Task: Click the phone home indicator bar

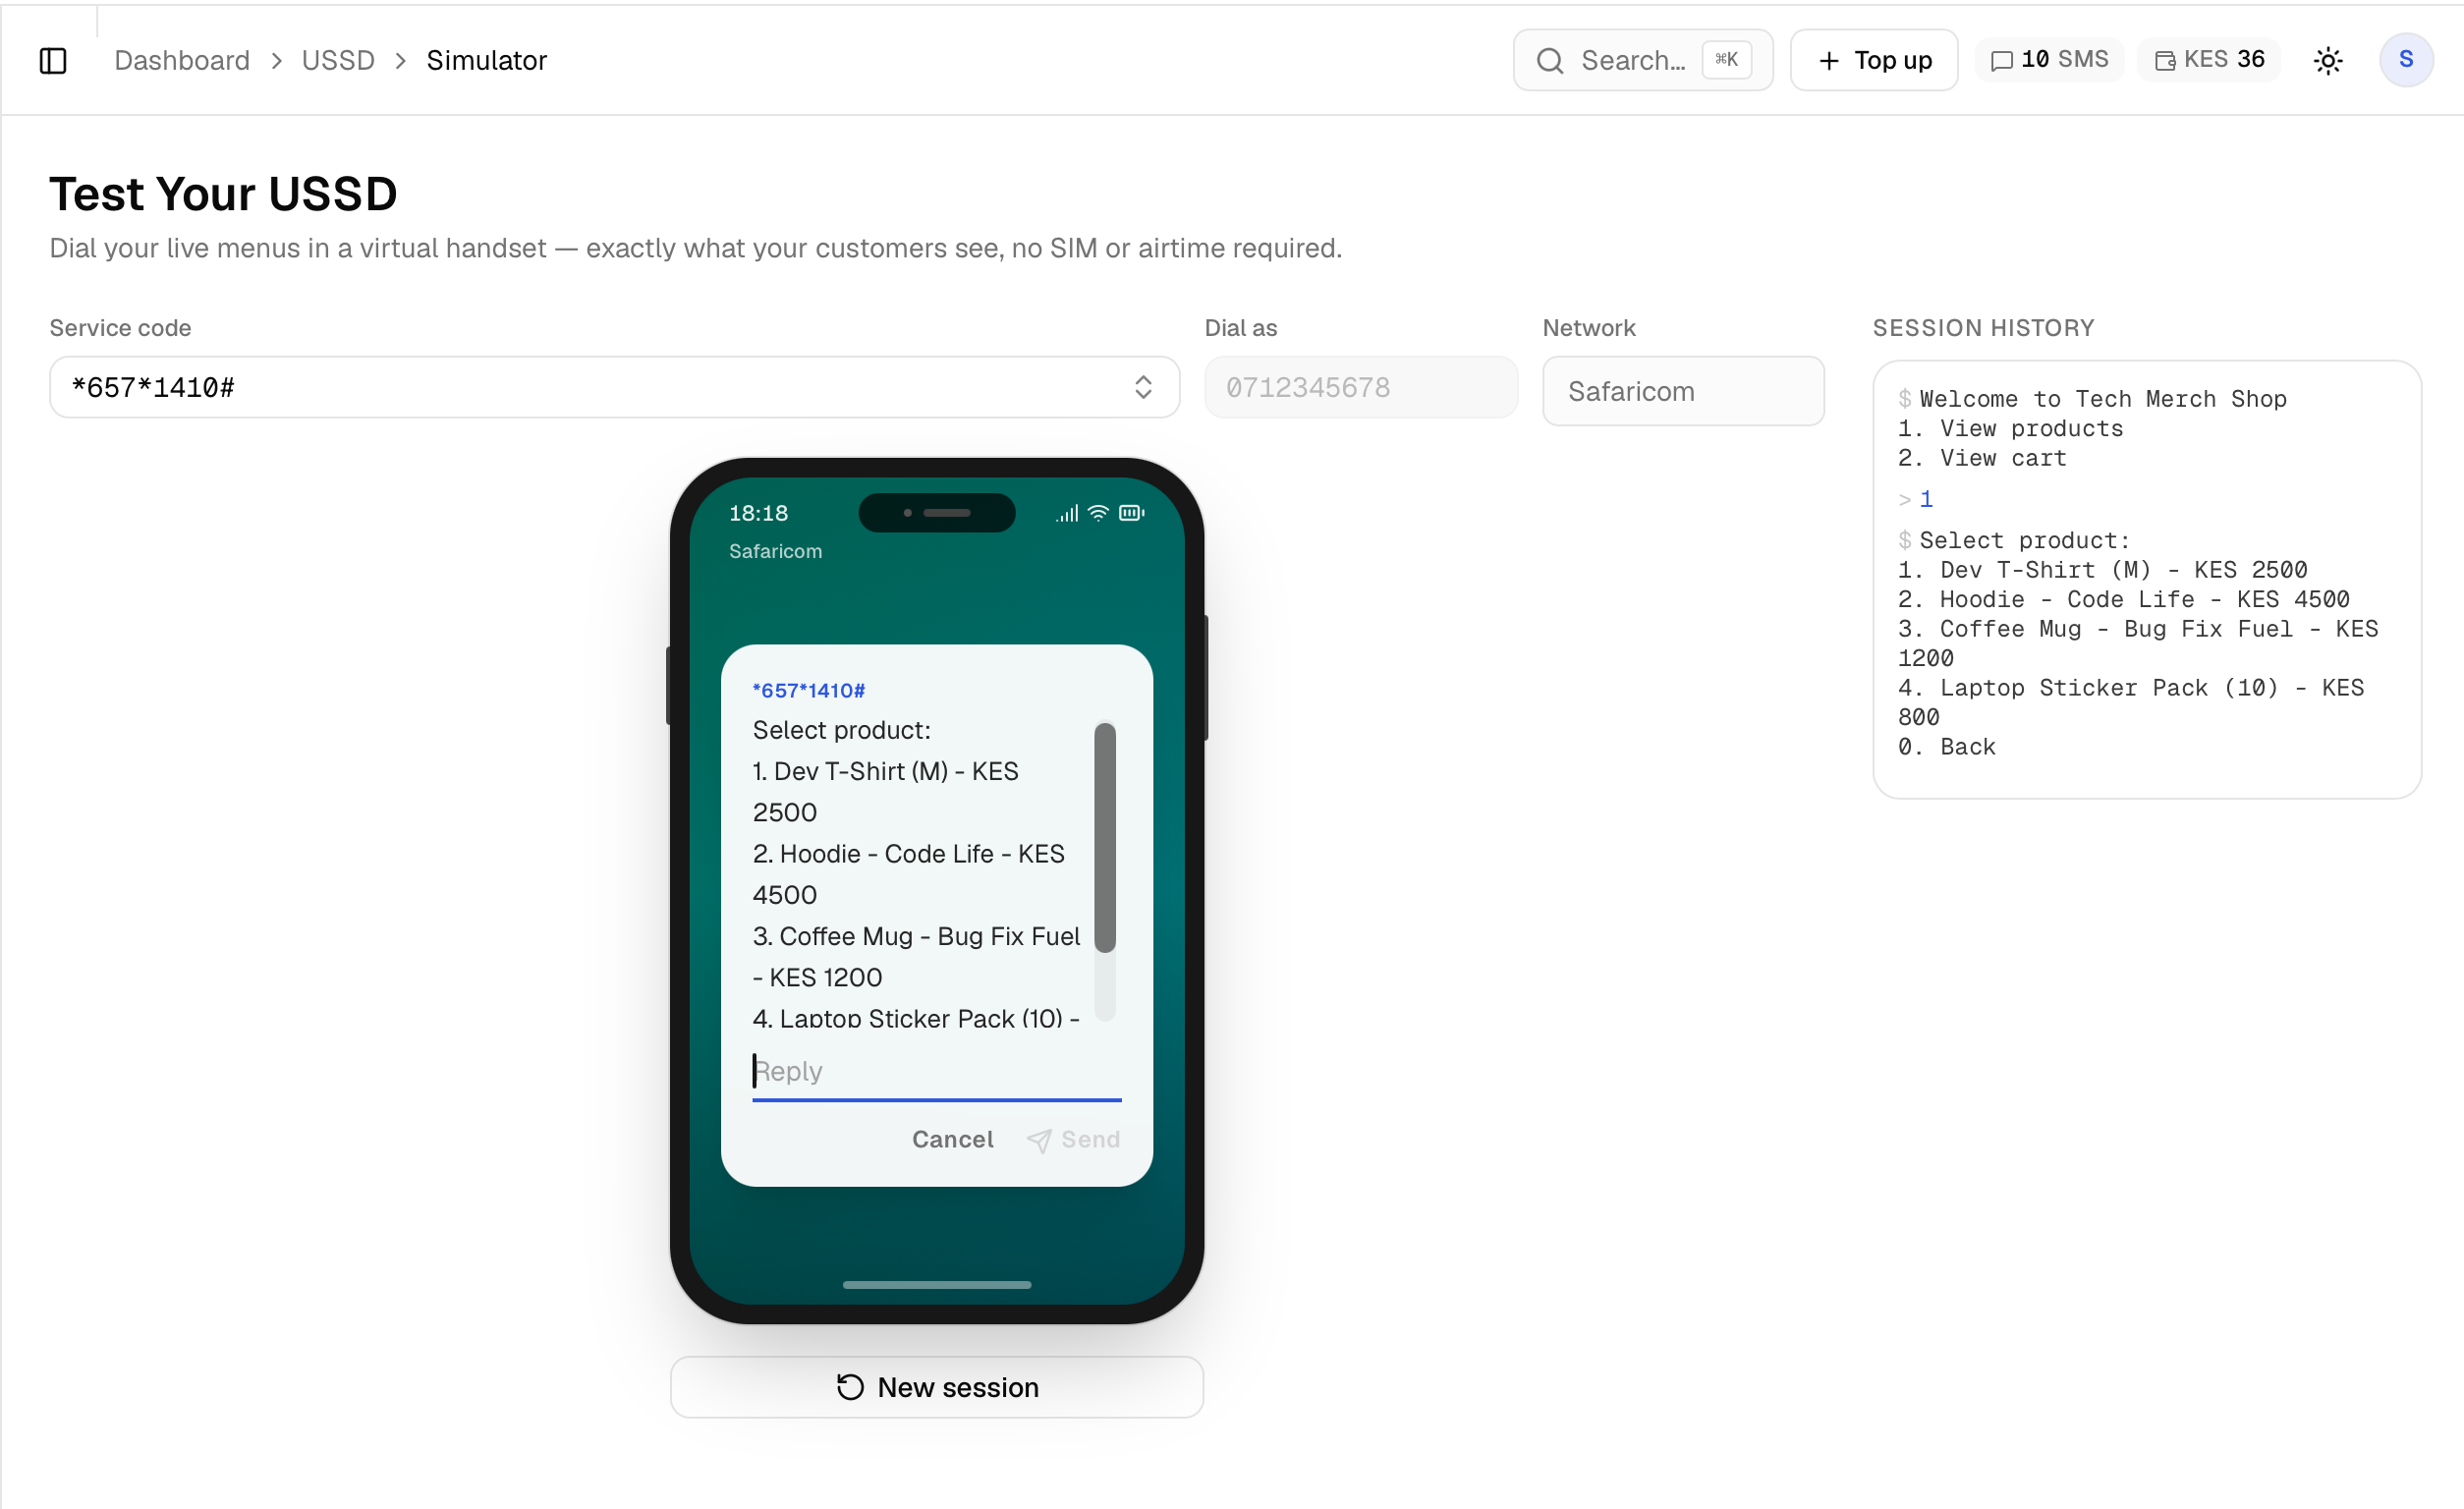Action: pos(936,1285)
